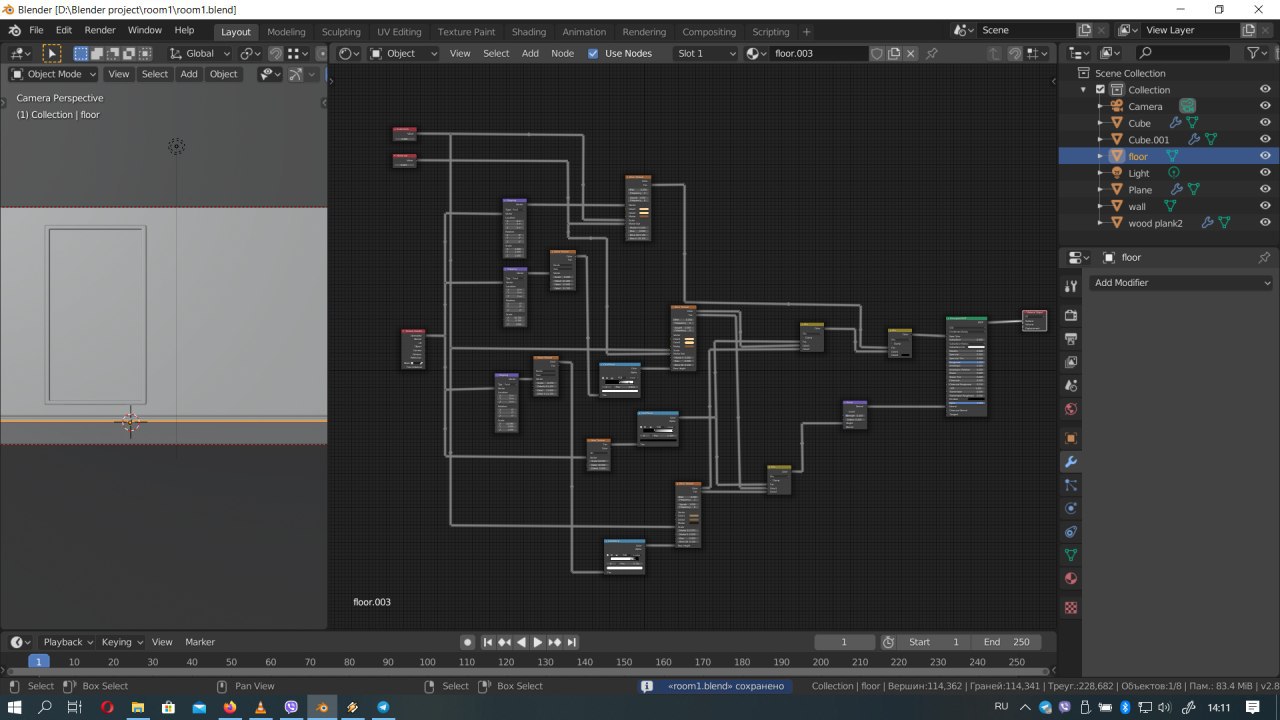Open the Object Mode dropdown
Image resolution: width=1280 pixels, height=720 pixels.
pyautogui.click(x=54, y=74)
